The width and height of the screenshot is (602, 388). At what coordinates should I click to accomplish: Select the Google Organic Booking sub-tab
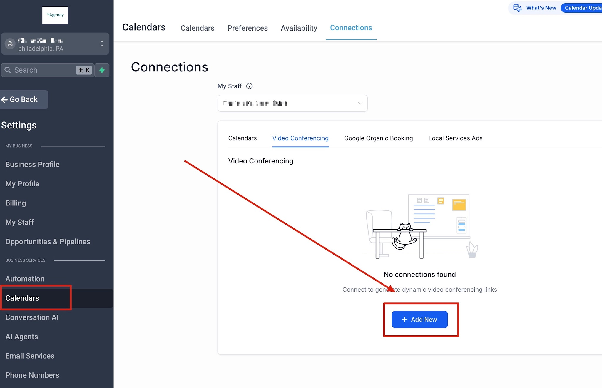379,138
